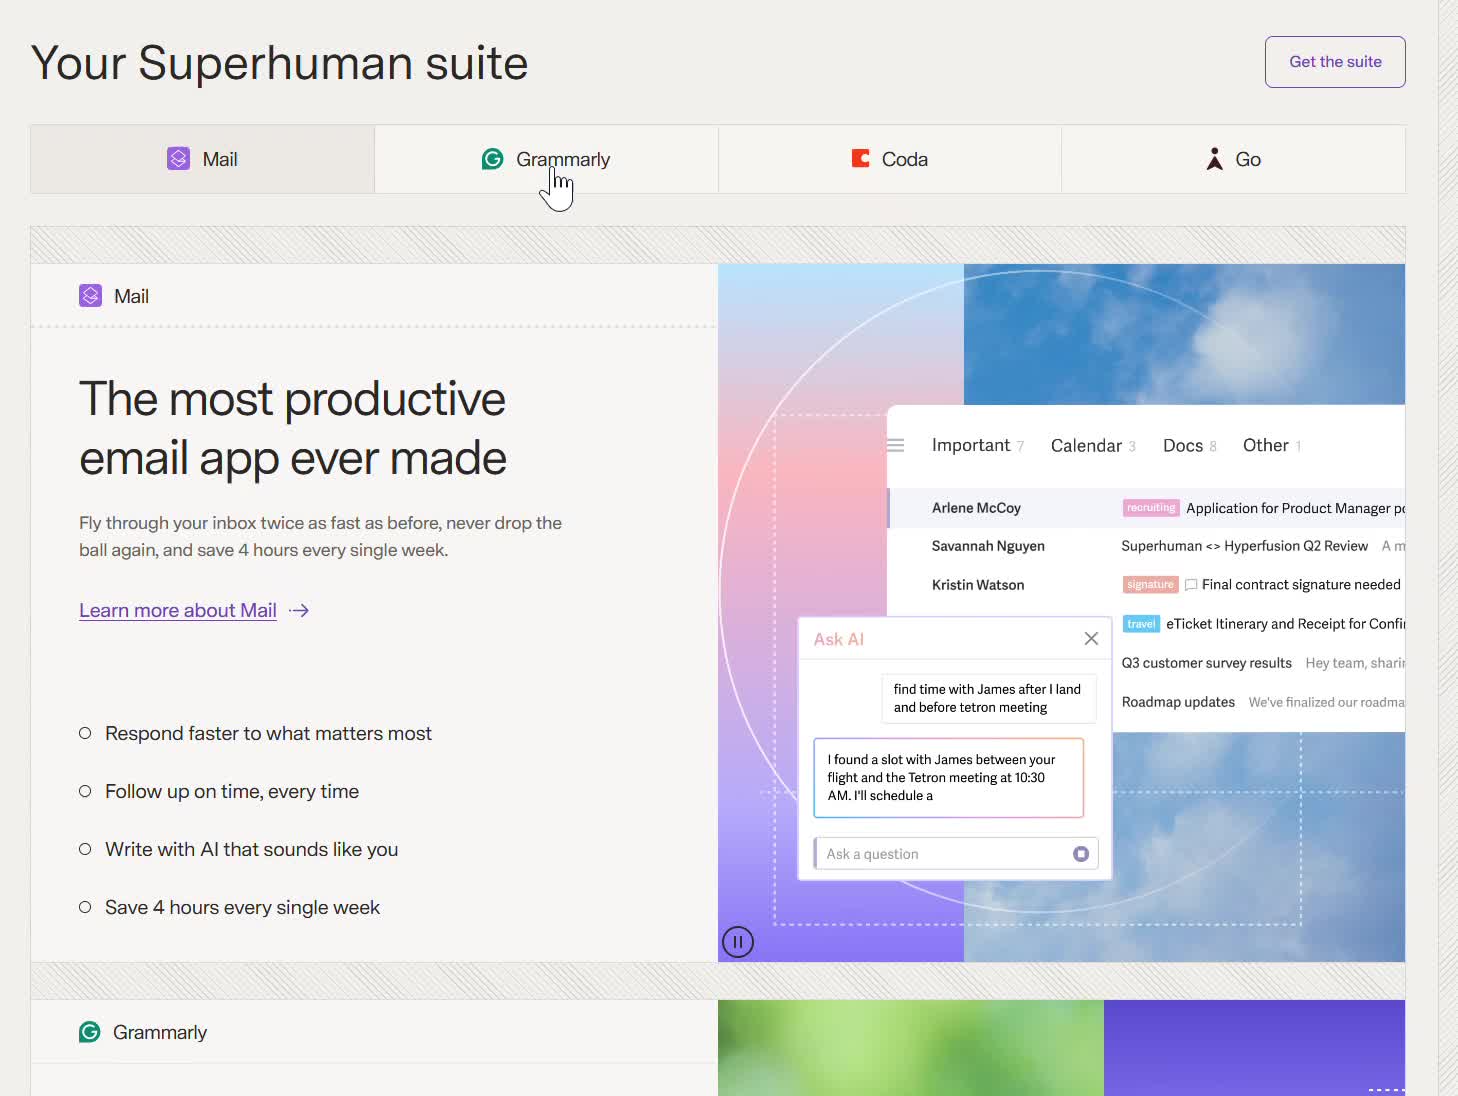Click the I found a slot AI response
Viewport: 1458px width, 1096px height.
coord(948,778)
